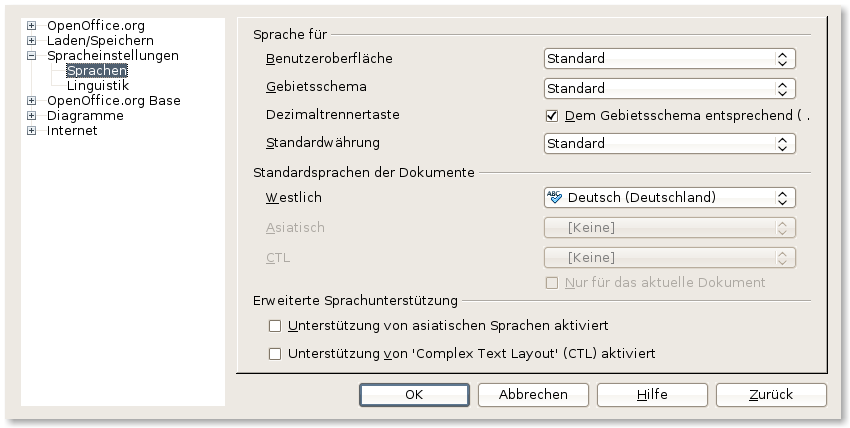Enable support for Asian languages checkbox
This screenshot has height=428, width=850.
click(x=275, y=326)
